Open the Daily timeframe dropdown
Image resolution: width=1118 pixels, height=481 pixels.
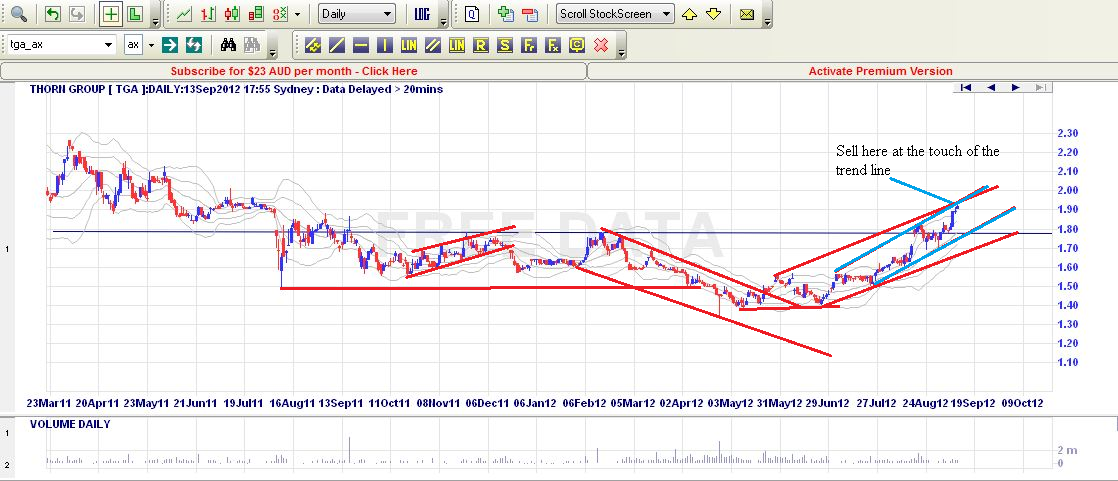click(x=357, y=14)
